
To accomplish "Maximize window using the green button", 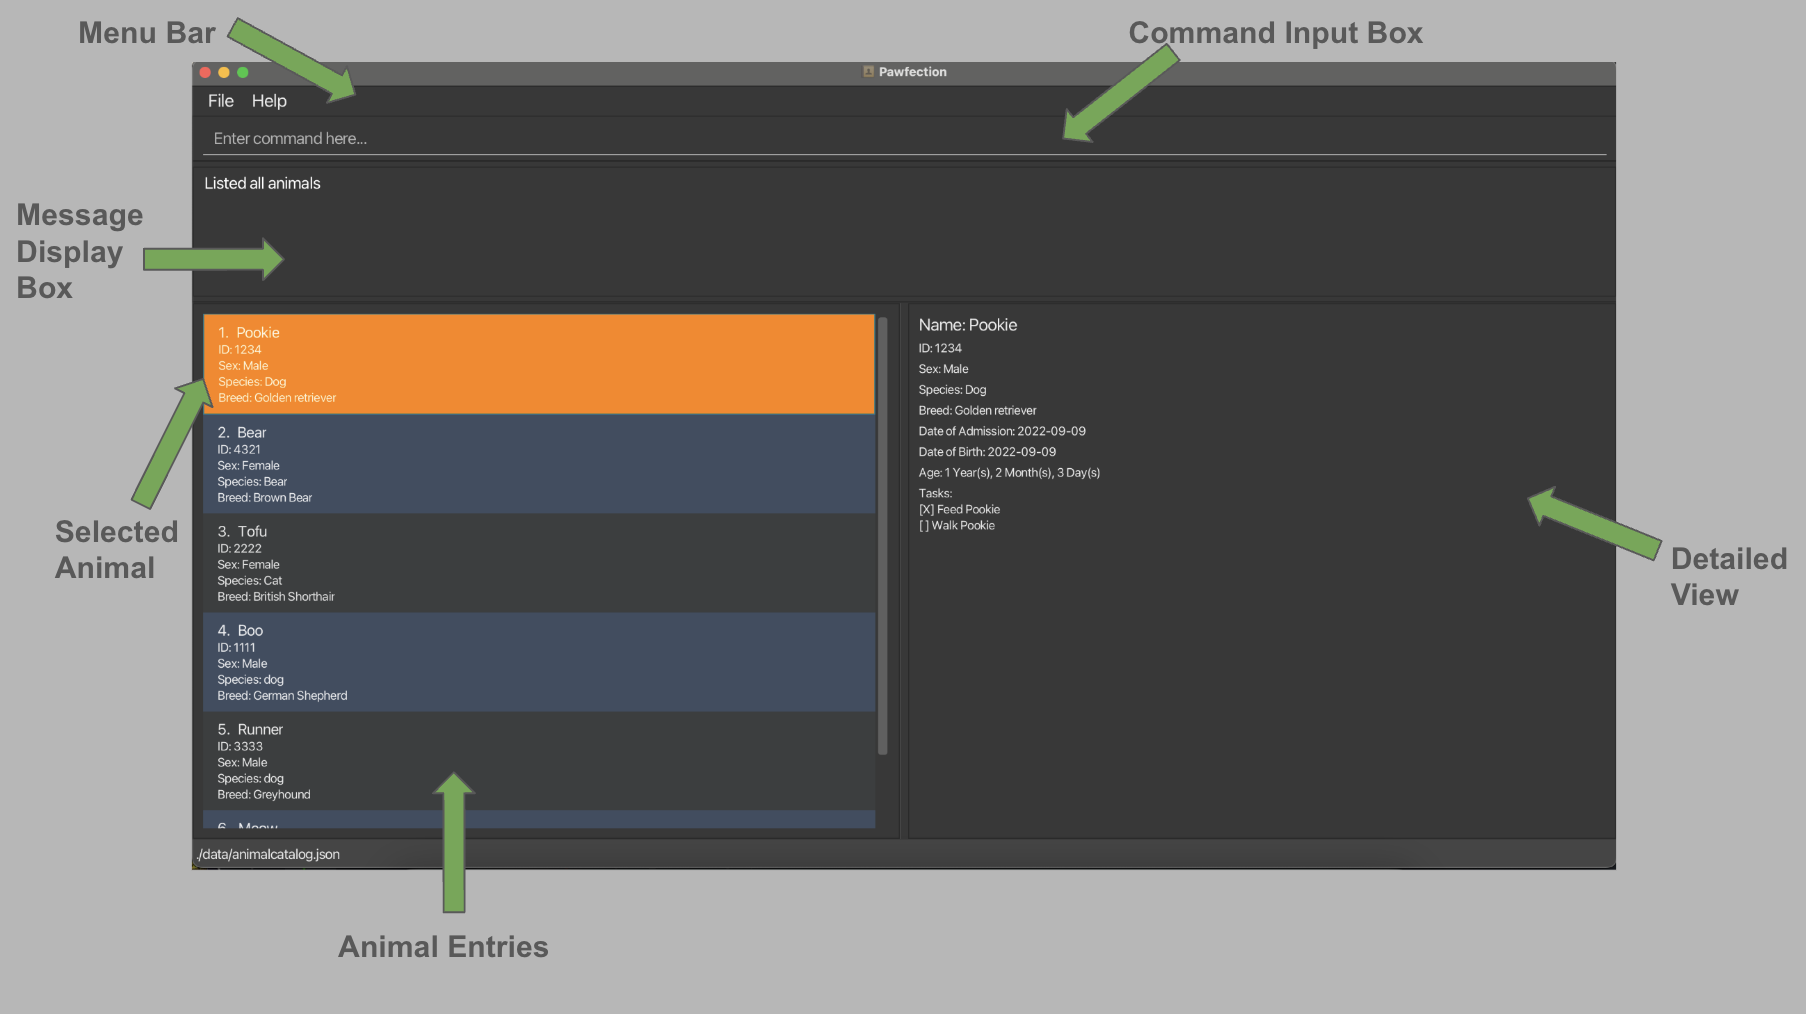I will pos(243,72).
